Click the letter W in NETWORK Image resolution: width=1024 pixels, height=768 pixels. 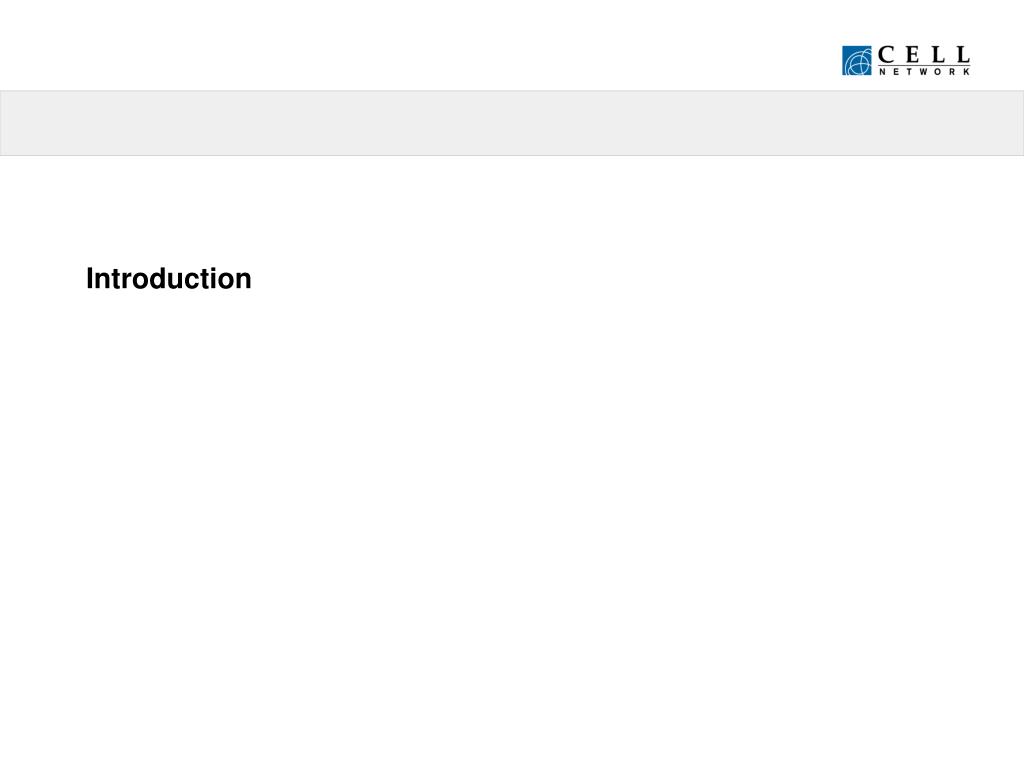point(924,72)
